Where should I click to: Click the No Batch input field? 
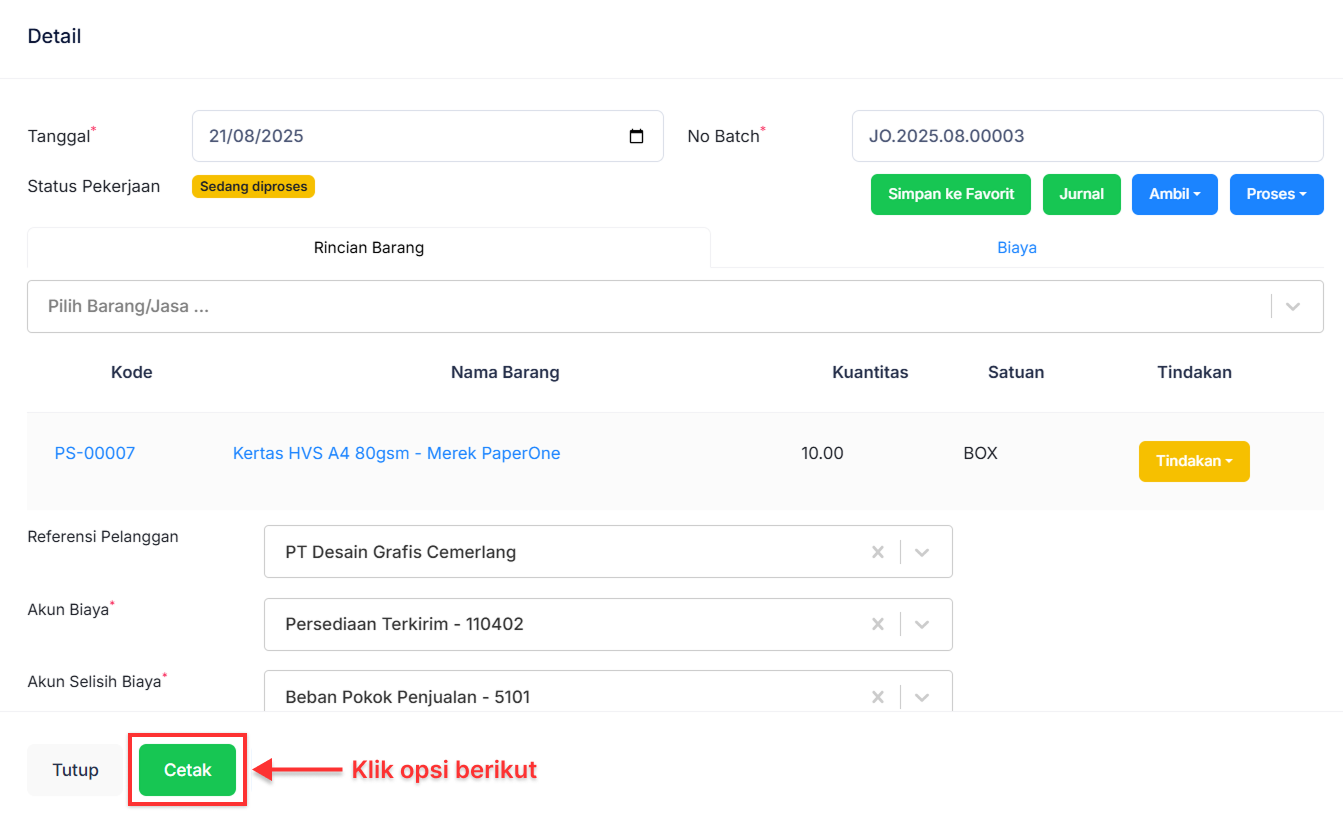pos(1087,136)
